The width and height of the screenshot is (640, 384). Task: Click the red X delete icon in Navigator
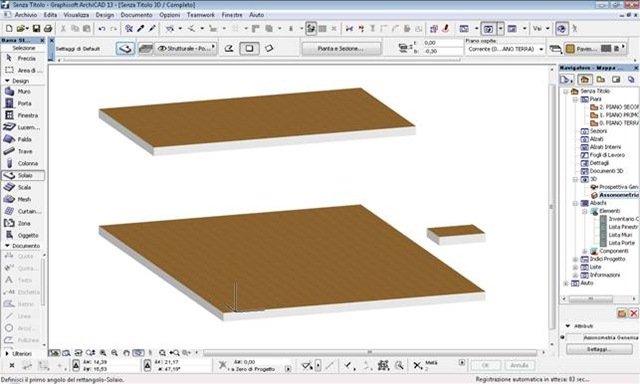click(x=633, y=313)
